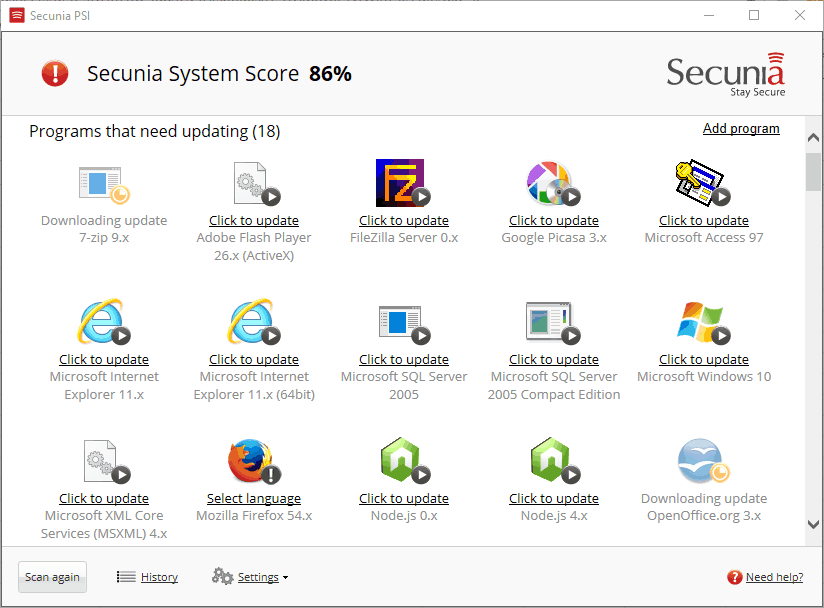Open the Settings dropdown menu
The width and height of the screenshot is (824, 608).
pos(263,577)
